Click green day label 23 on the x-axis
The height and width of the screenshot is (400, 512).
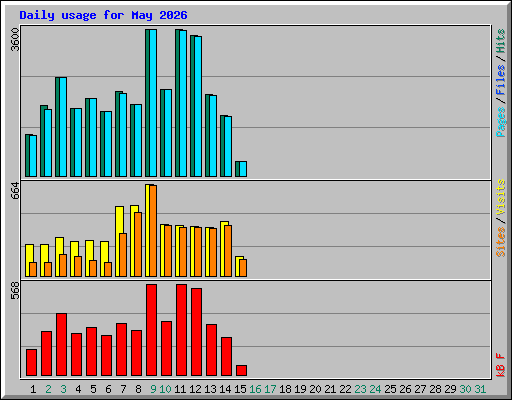pyautogui.click(x=360, y=389)
